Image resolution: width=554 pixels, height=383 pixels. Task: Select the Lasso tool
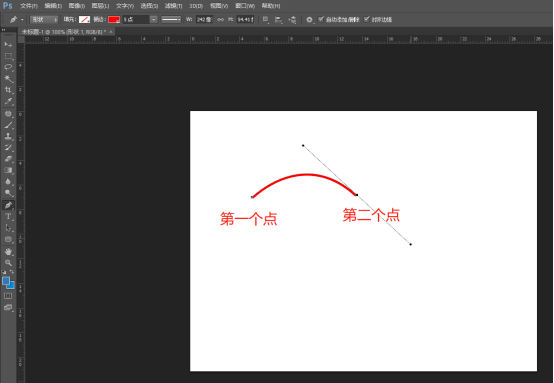coord(8,67)
